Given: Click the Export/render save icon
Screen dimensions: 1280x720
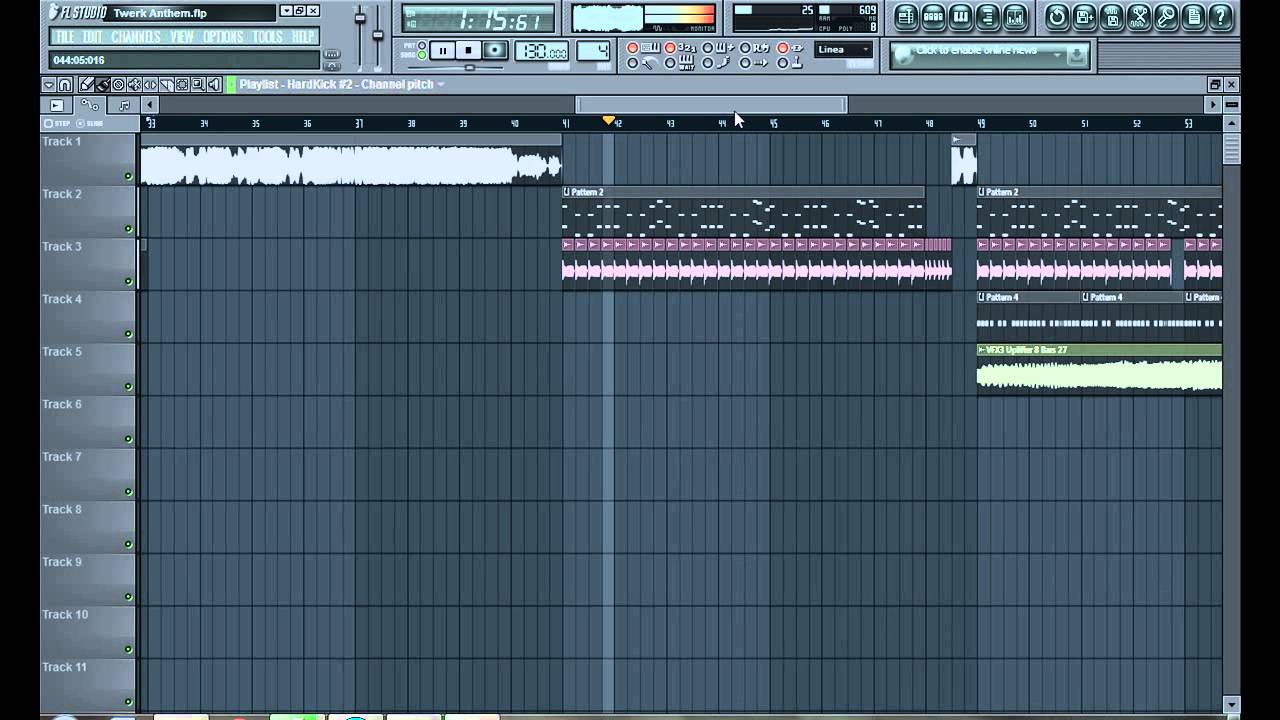Looking at the screenshot, I should (x=1112, y=16).
